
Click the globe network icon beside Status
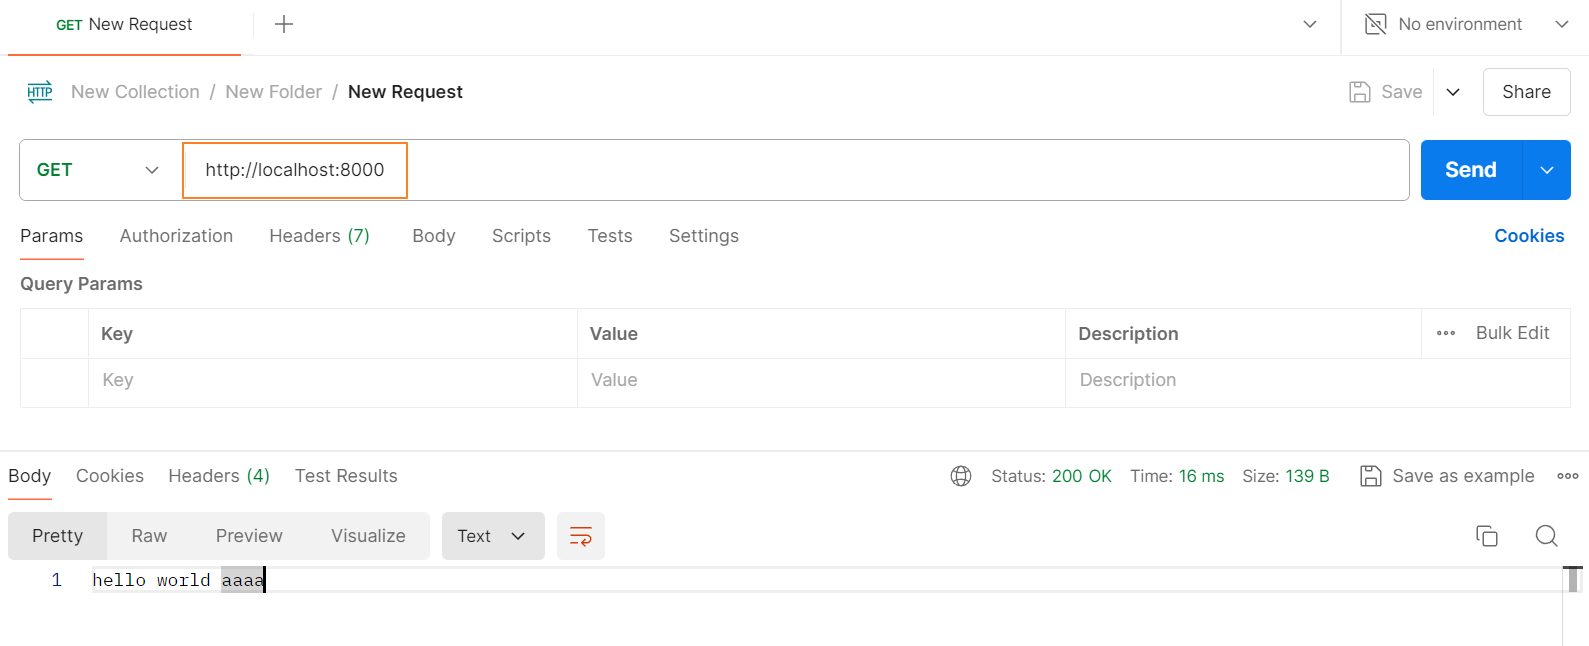(961, 476)
